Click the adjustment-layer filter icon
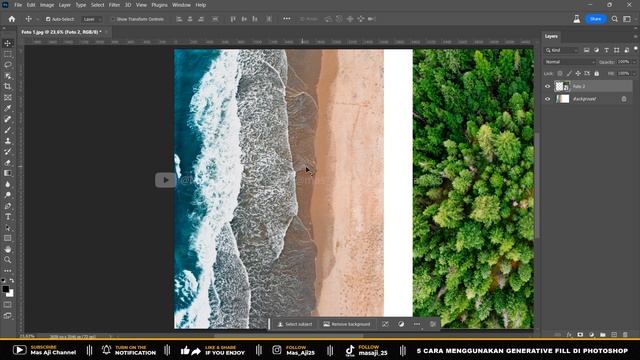The width and height of the screenshot is (640, 360). pyautogui.click(x=596, y=50)
